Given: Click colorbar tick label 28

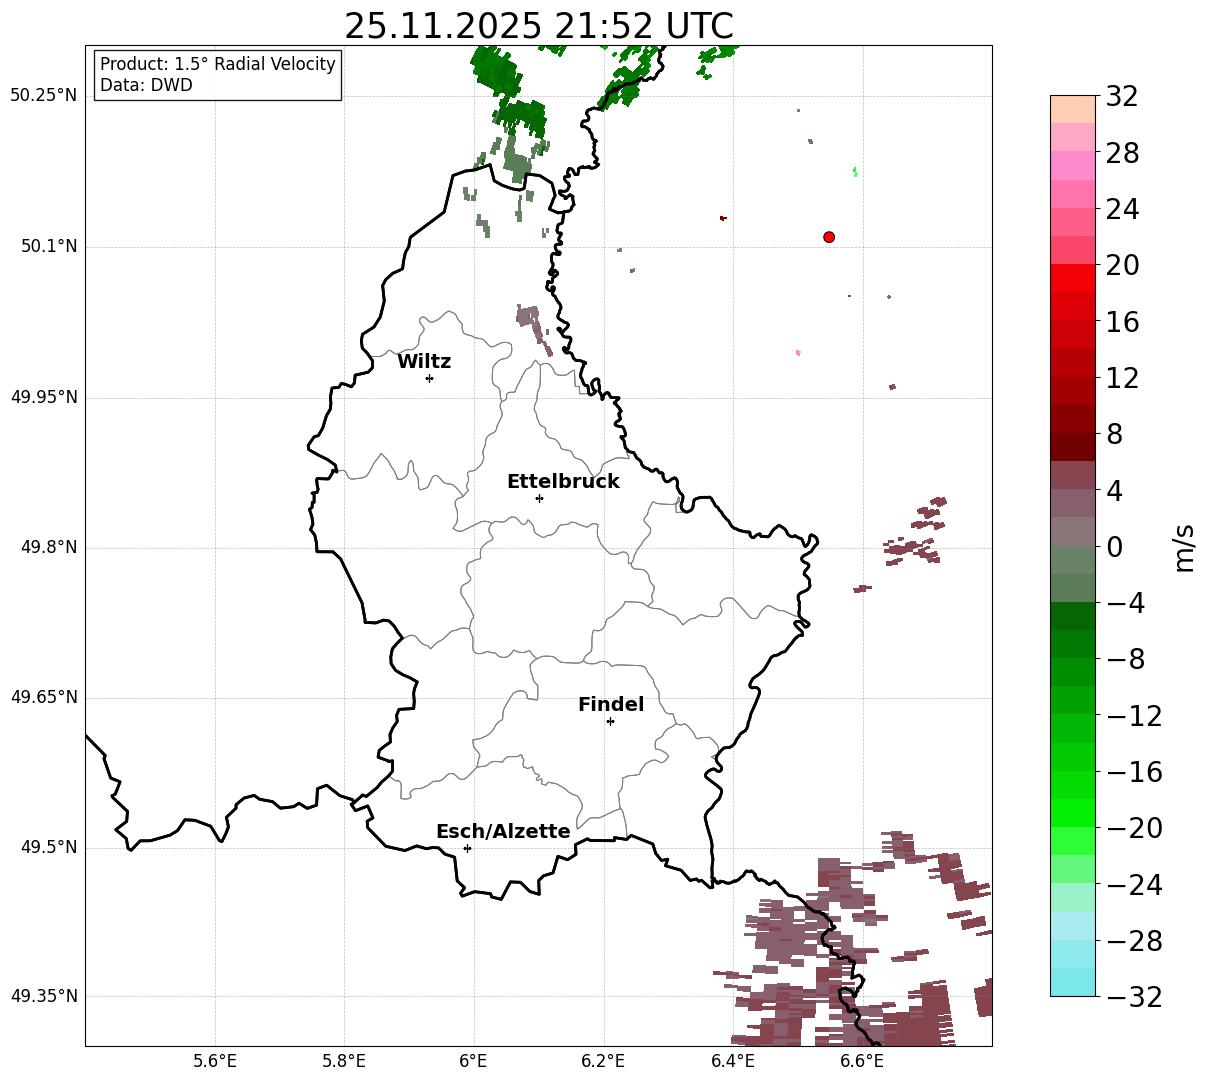Looking at the screenshot, I should [x=1121, y=154].
